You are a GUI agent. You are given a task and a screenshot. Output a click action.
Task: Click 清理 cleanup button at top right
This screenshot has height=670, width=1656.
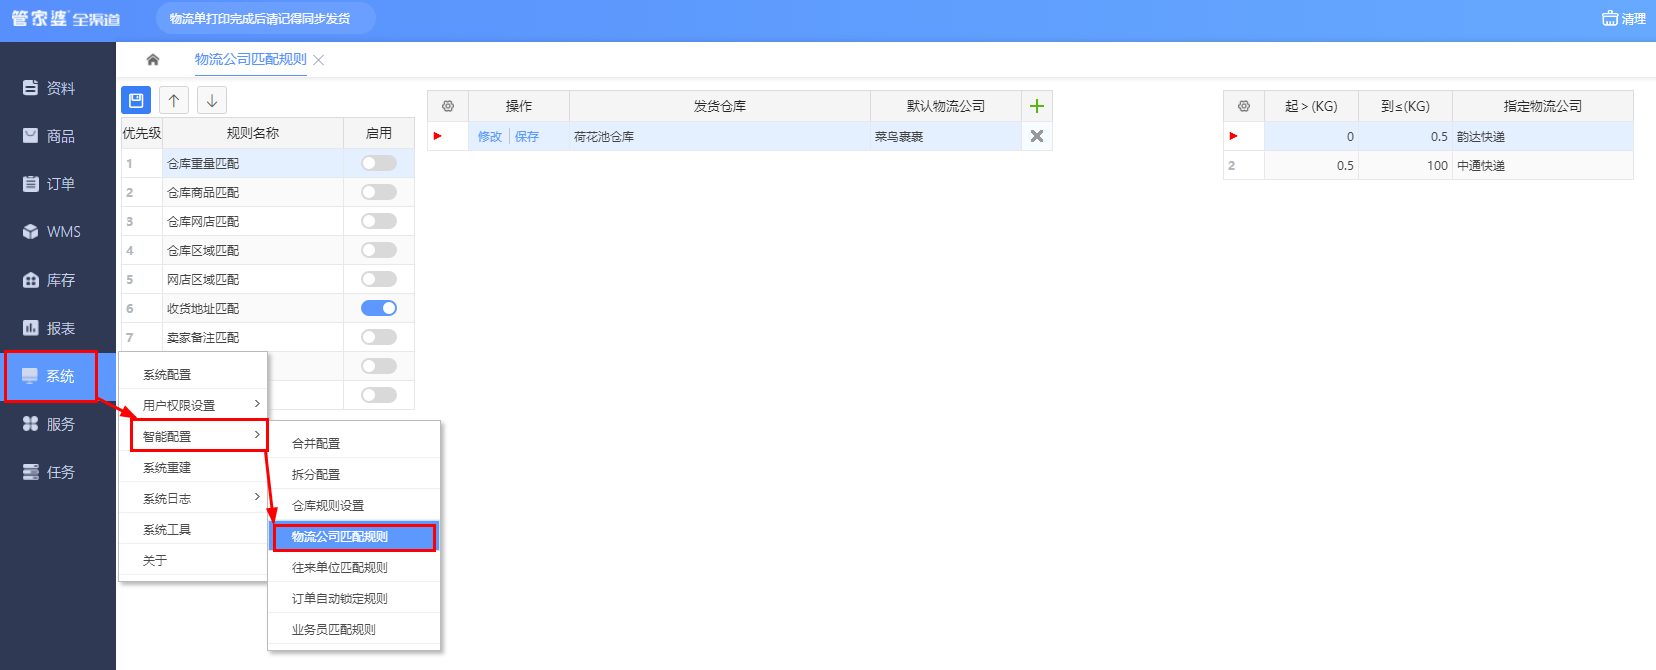coord(1624,18)
